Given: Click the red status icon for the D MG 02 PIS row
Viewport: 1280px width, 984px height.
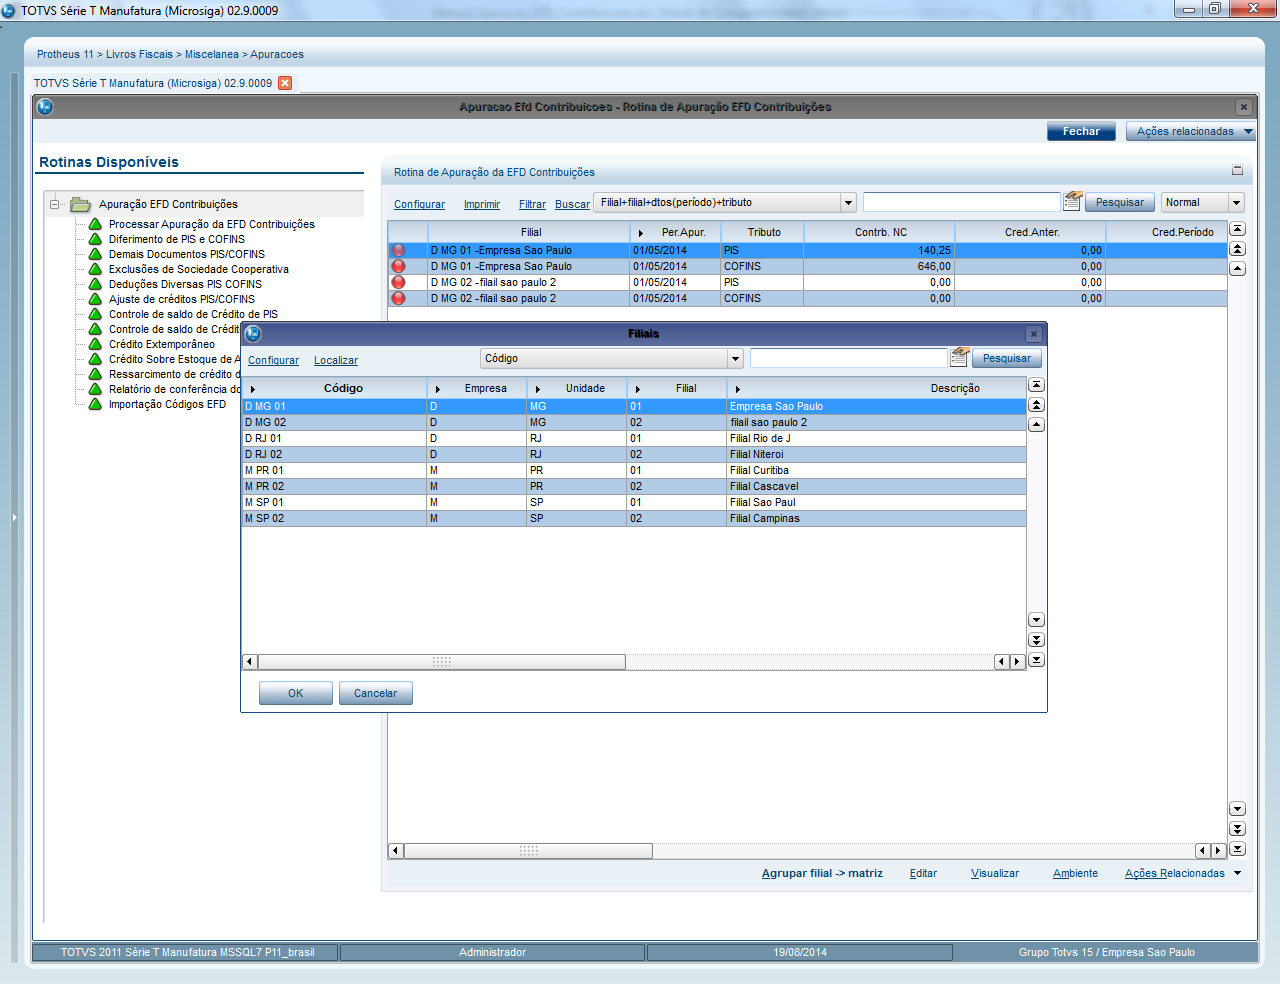Looking at the screenshot, I should [x=399, y=282].
